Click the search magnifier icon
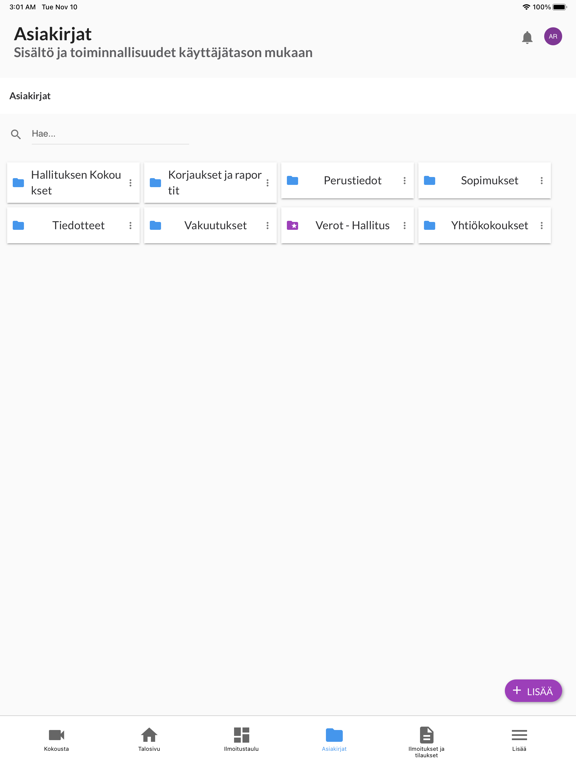The width and height of the screenshot is (576, 768). pos(16,134)
